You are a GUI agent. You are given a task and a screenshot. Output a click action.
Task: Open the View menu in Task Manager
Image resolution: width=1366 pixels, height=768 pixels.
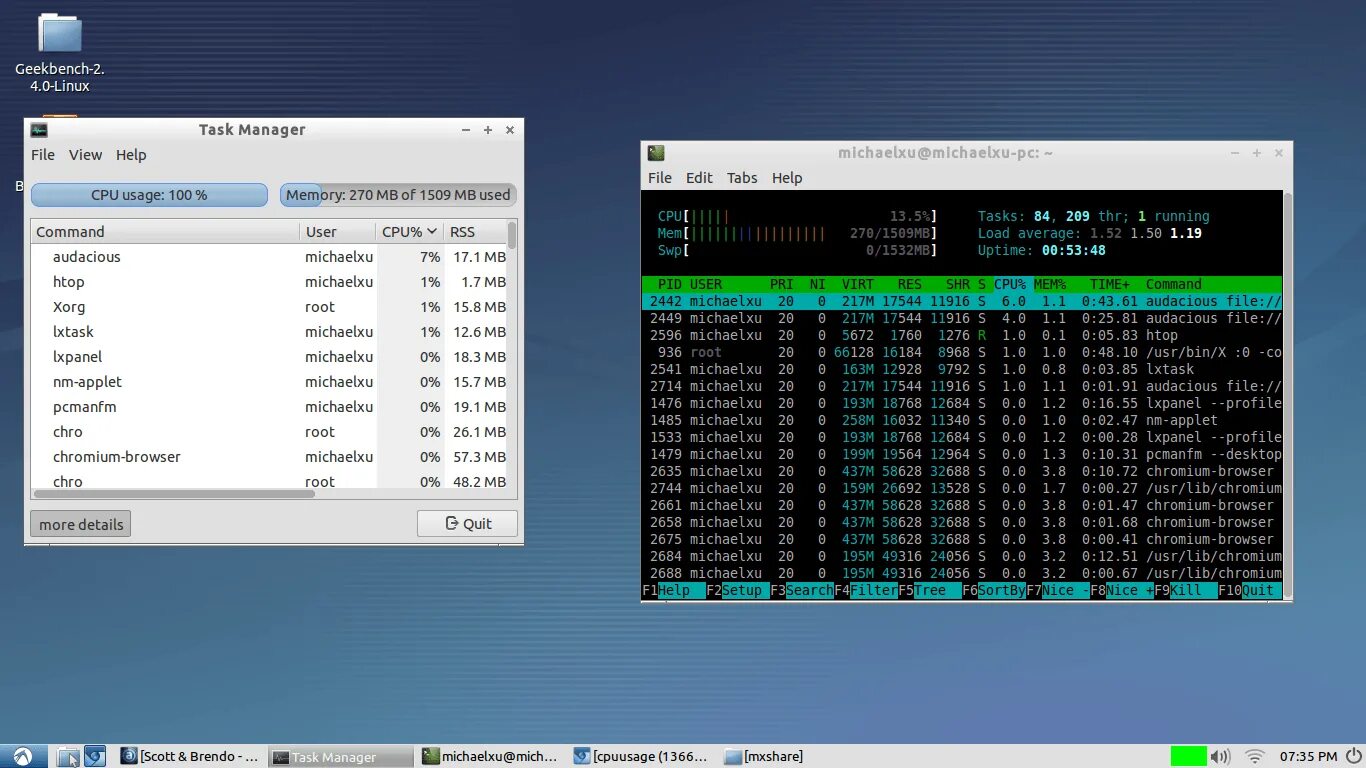[85, 155]
